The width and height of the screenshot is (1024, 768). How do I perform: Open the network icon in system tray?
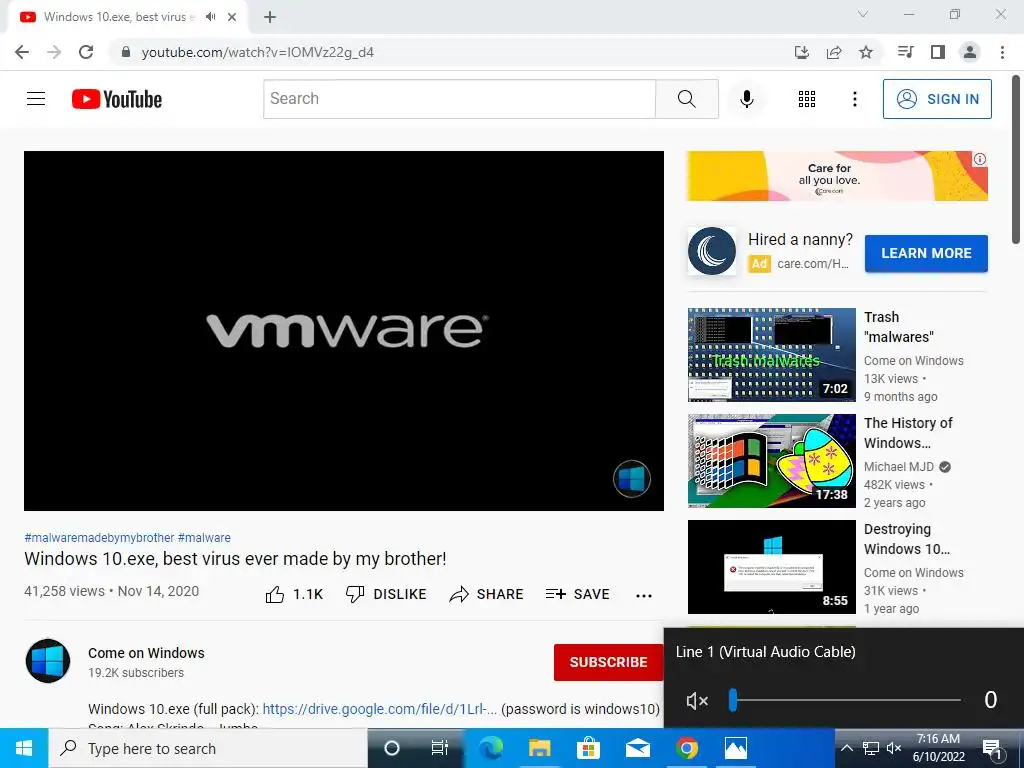pos(871,748)
